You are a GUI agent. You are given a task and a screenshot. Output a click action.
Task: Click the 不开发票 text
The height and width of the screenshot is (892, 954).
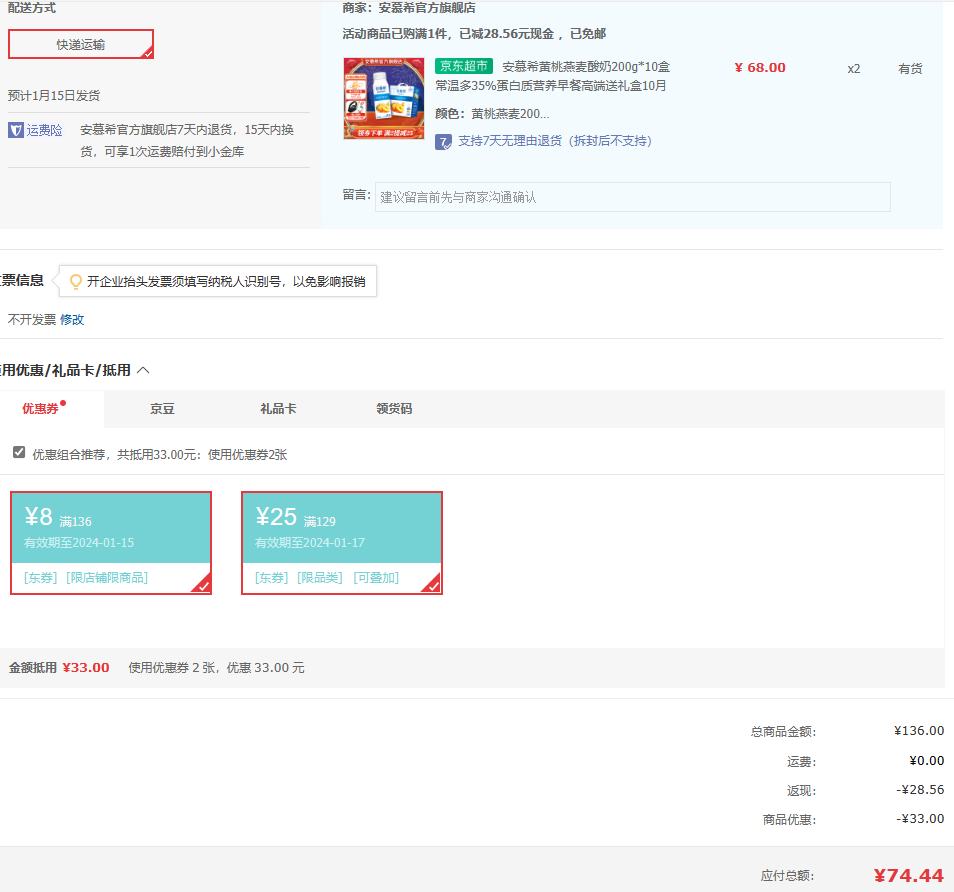32,319
